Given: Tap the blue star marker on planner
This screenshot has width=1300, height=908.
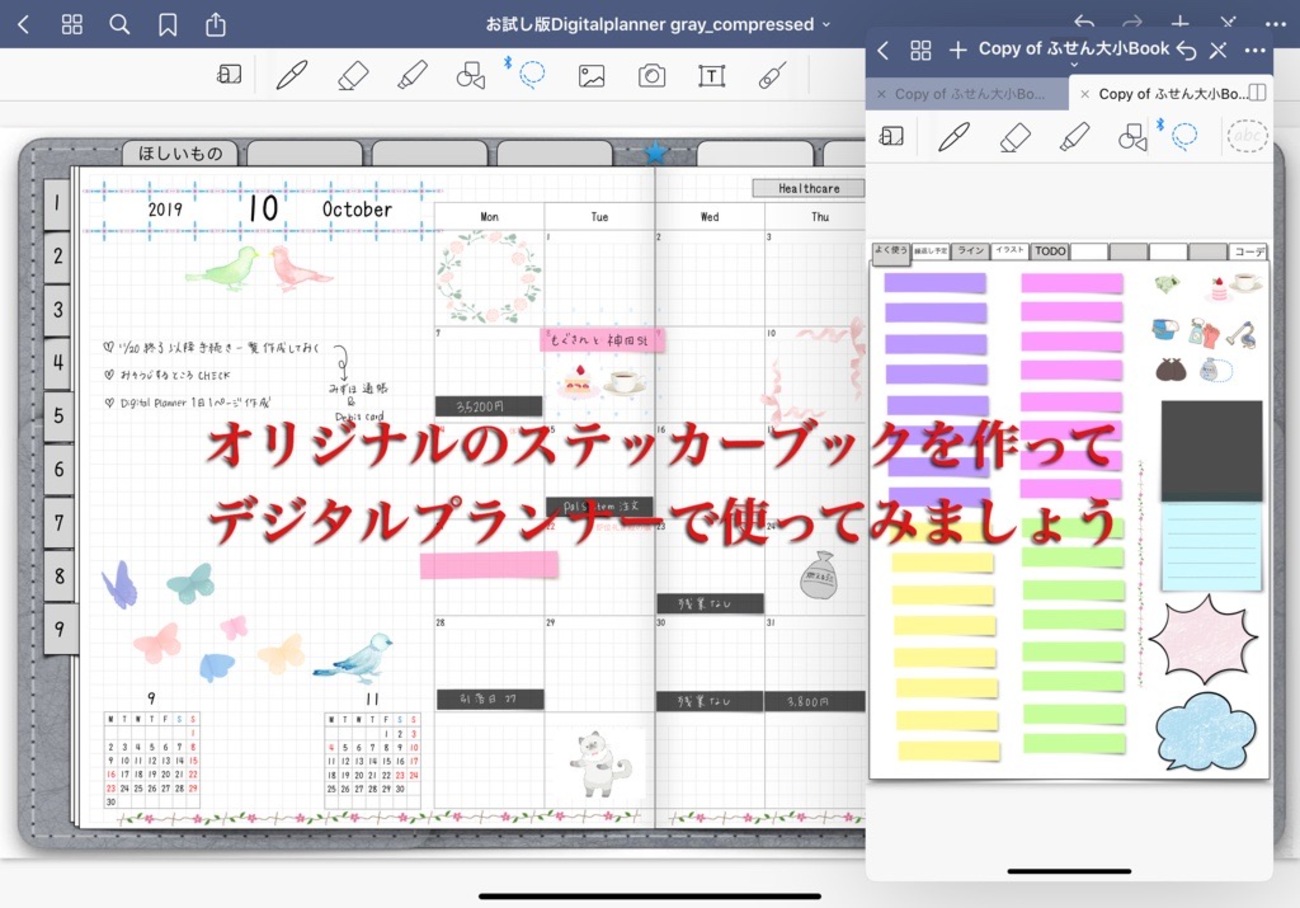Looking at the screenshot, I should [x=655, y=152].
